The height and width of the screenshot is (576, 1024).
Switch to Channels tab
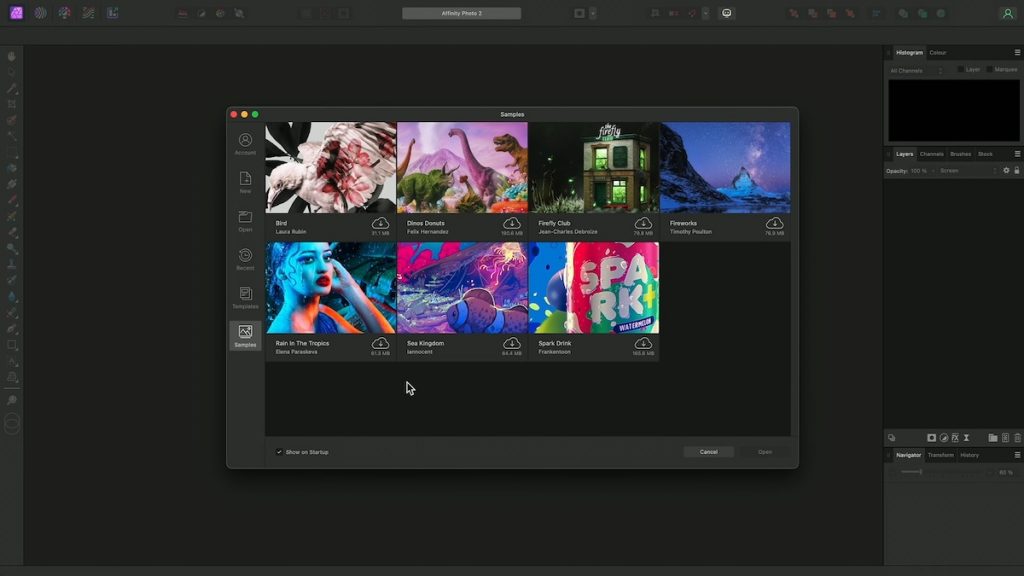pyautogui.click(x=931, y=154)
